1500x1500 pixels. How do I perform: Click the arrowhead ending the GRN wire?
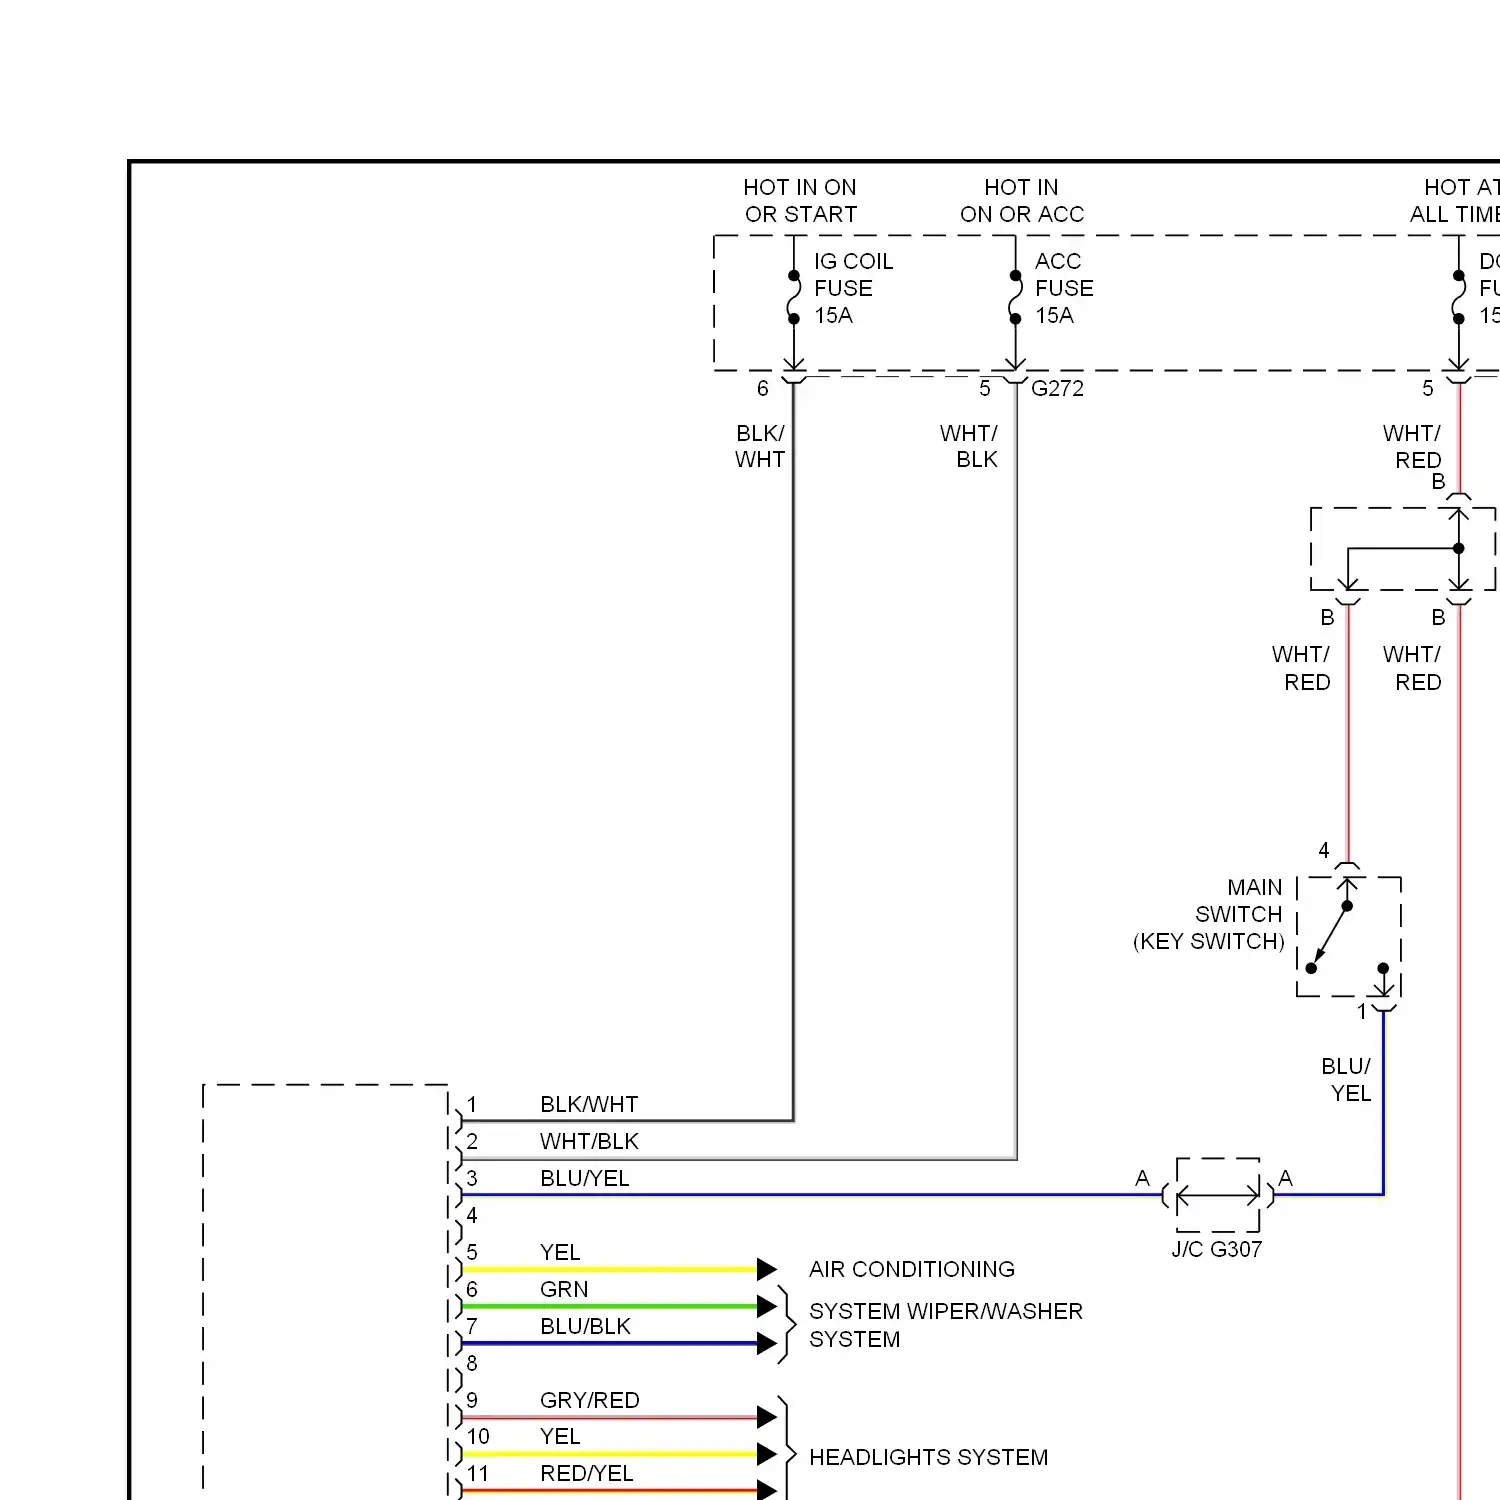click(767, 1306)
